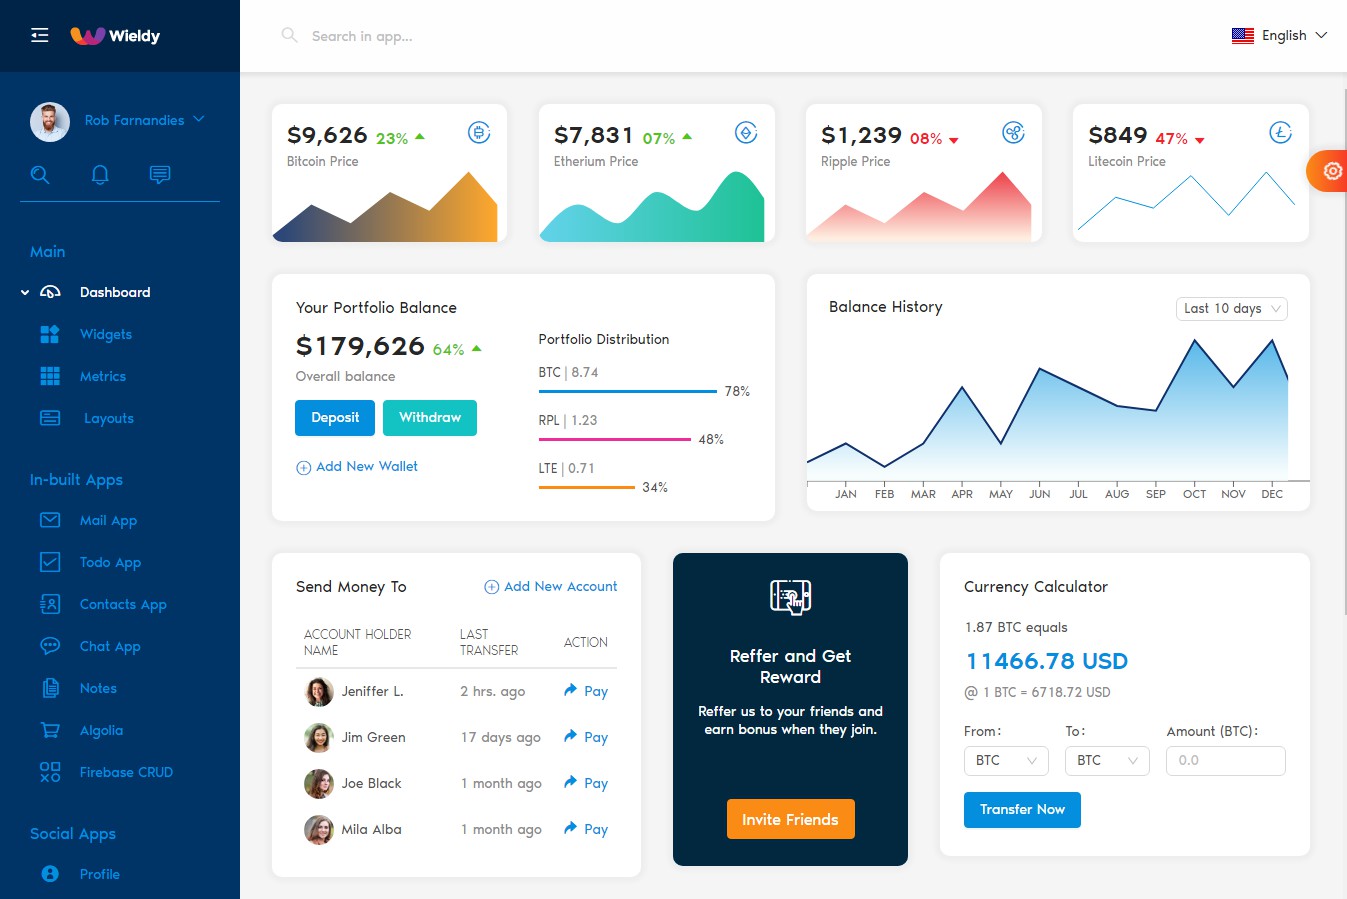The height and width of the screenshot is (899, 1347).
Task: Open the From currency selector in Currency Calculator
Action: click(1006, 761)
